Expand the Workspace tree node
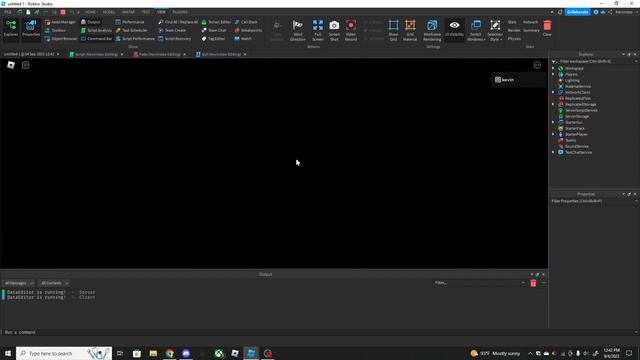640x360 pixels. pos(553,68)
